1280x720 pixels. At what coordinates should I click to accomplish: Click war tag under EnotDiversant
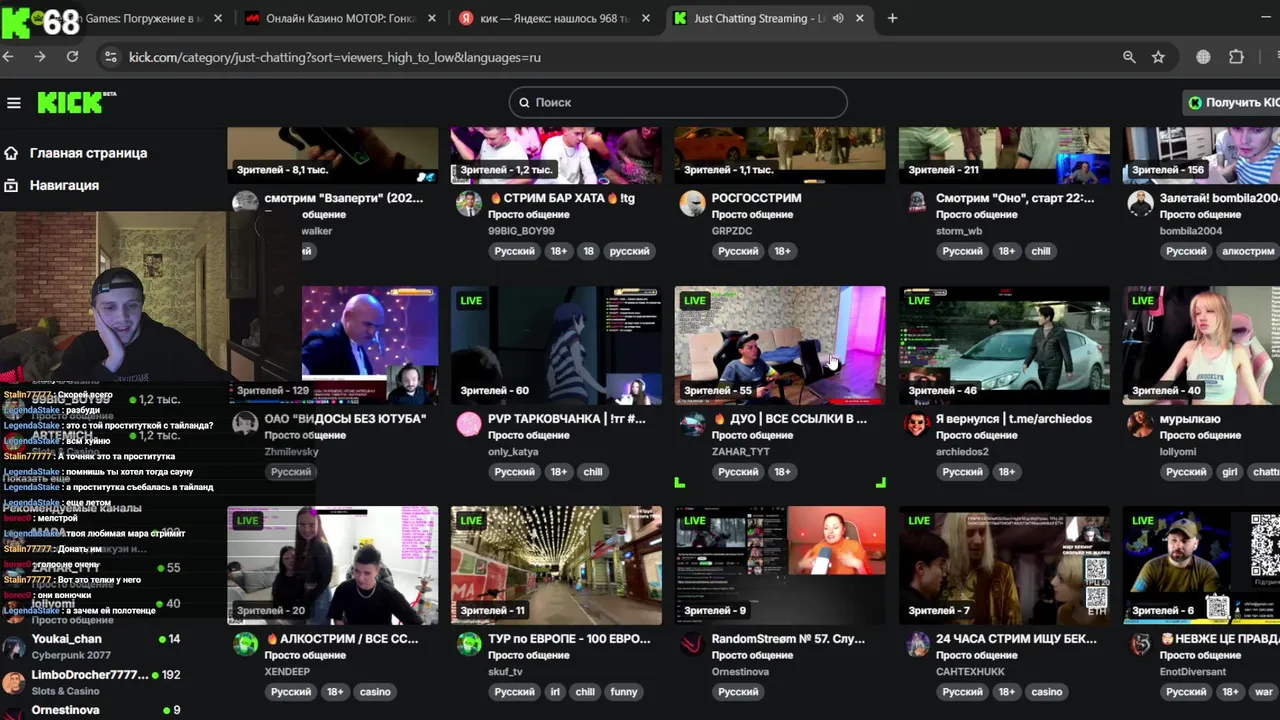click(x=1264, y=691)
